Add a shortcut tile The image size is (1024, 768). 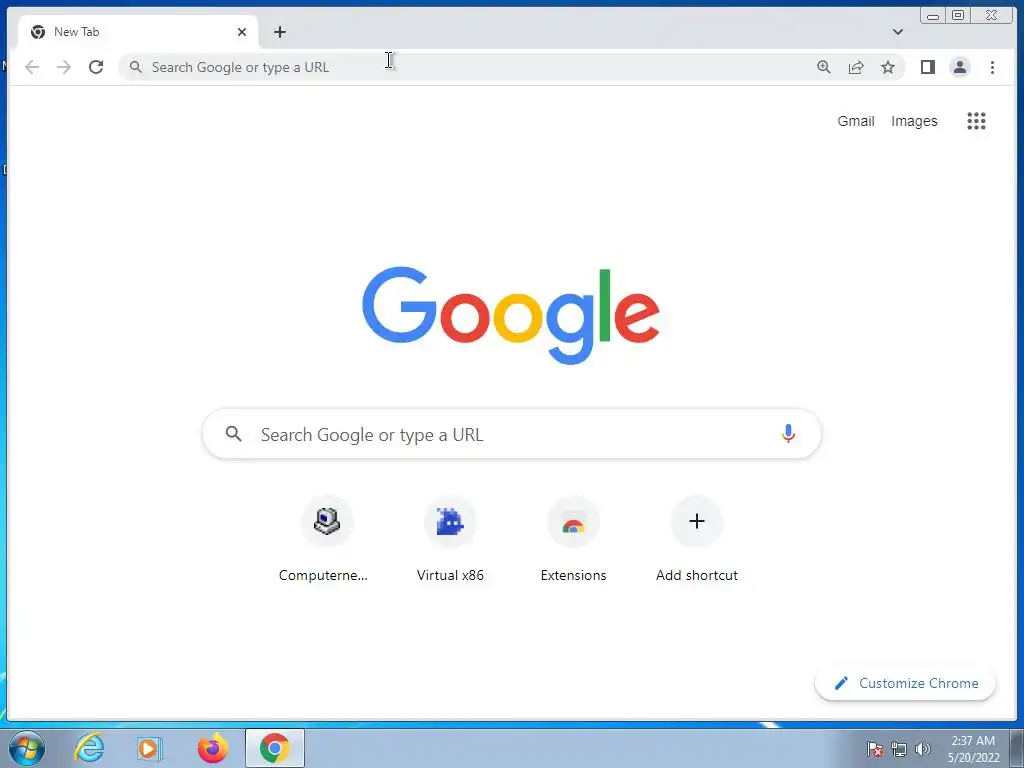pos(697,539)
